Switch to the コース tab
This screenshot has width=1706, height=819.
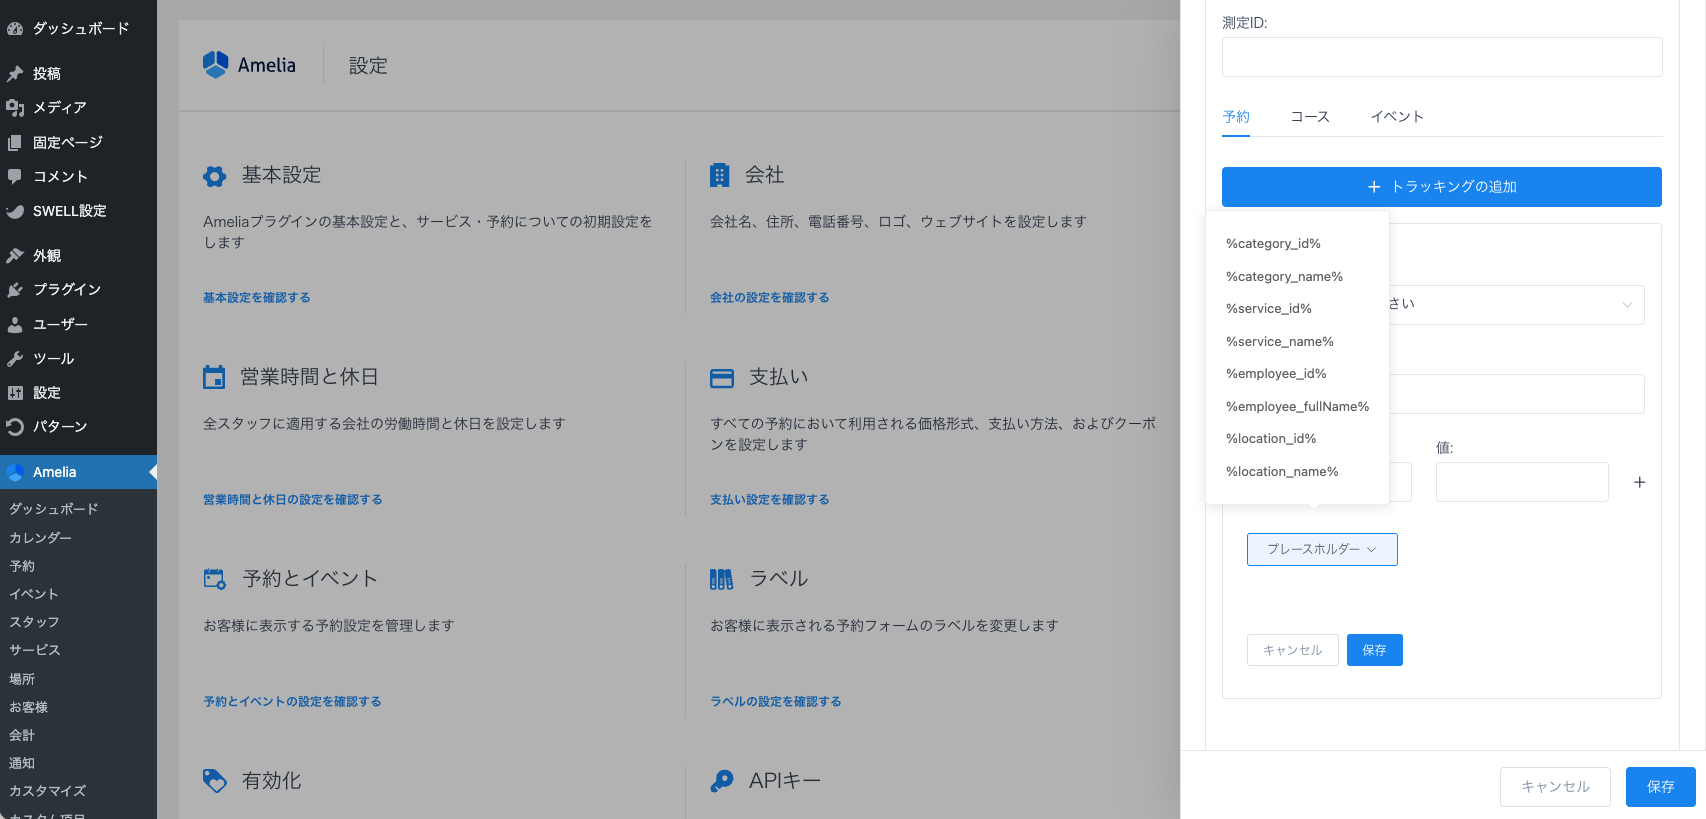1309,117
